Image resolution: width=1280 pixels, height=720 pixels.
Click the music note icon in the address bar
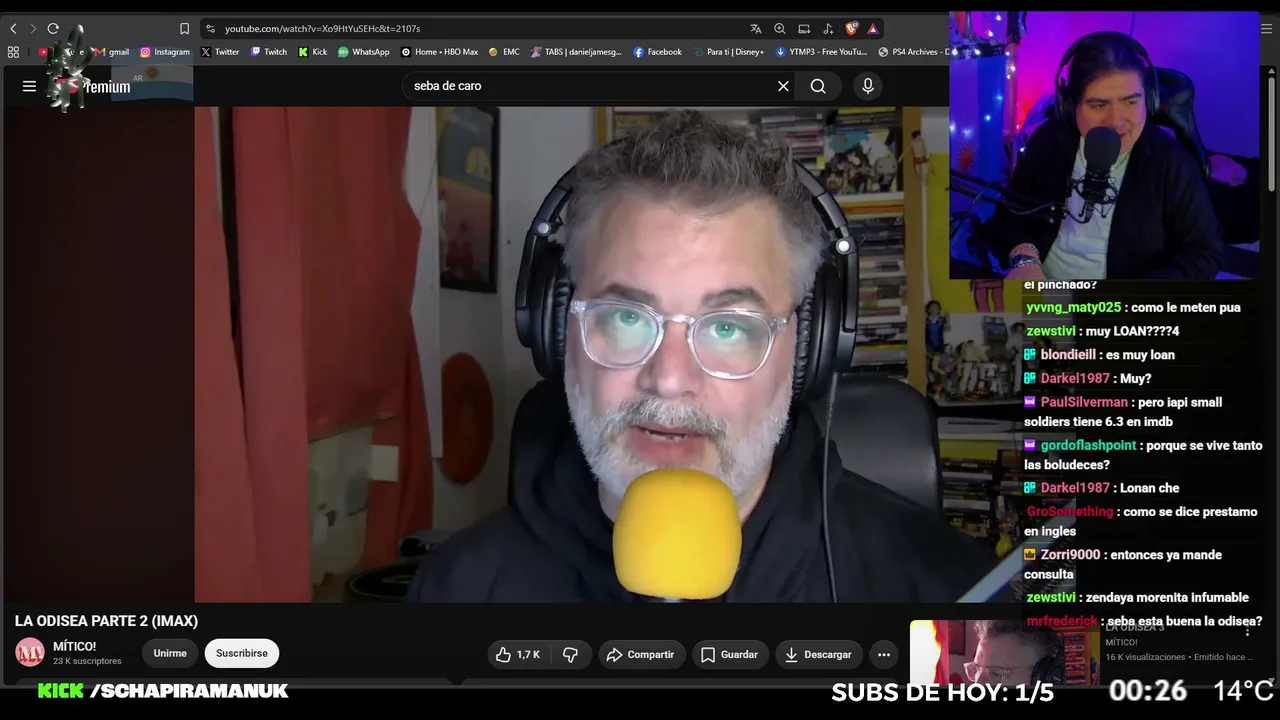(828, 29)
